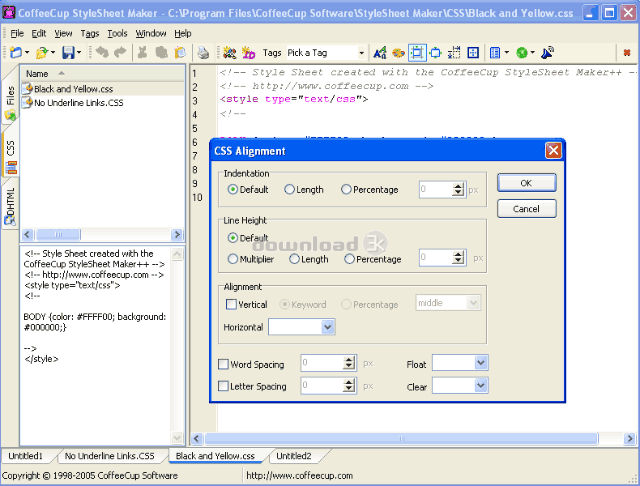Select Indentation Default radio button

click(232, 189)
